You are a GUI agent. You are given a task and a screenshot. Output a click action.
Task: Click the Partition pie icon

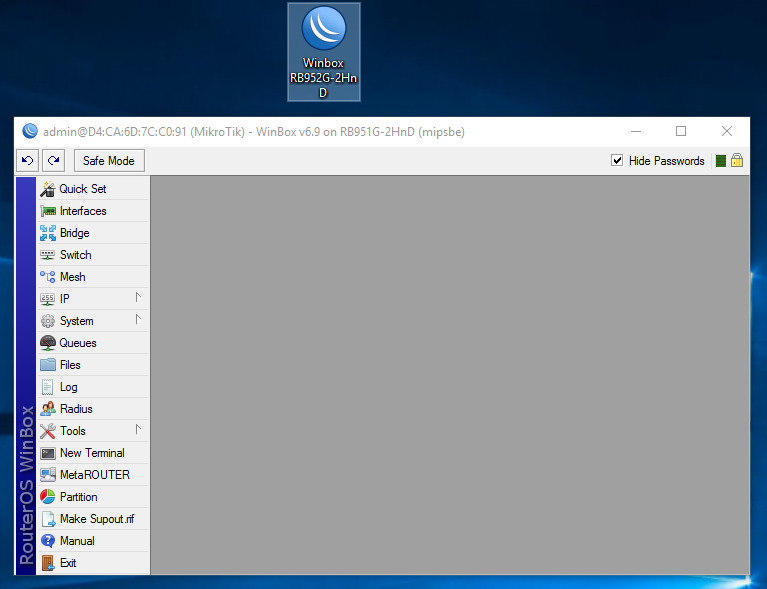(x=48, y=497)
